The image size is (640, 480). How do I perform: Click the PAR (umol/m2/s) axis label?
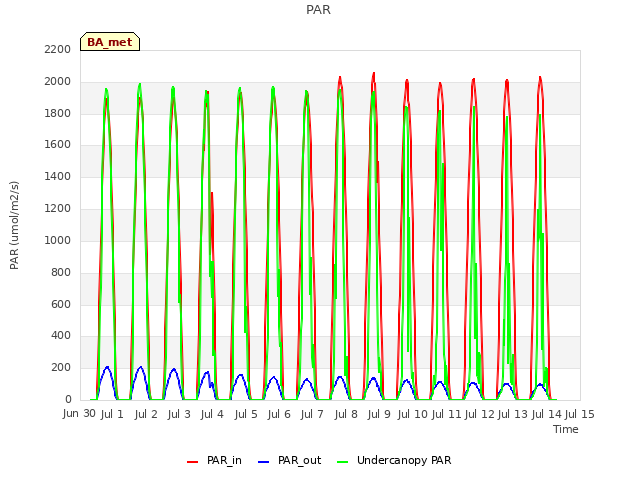[x=14, y=225]
